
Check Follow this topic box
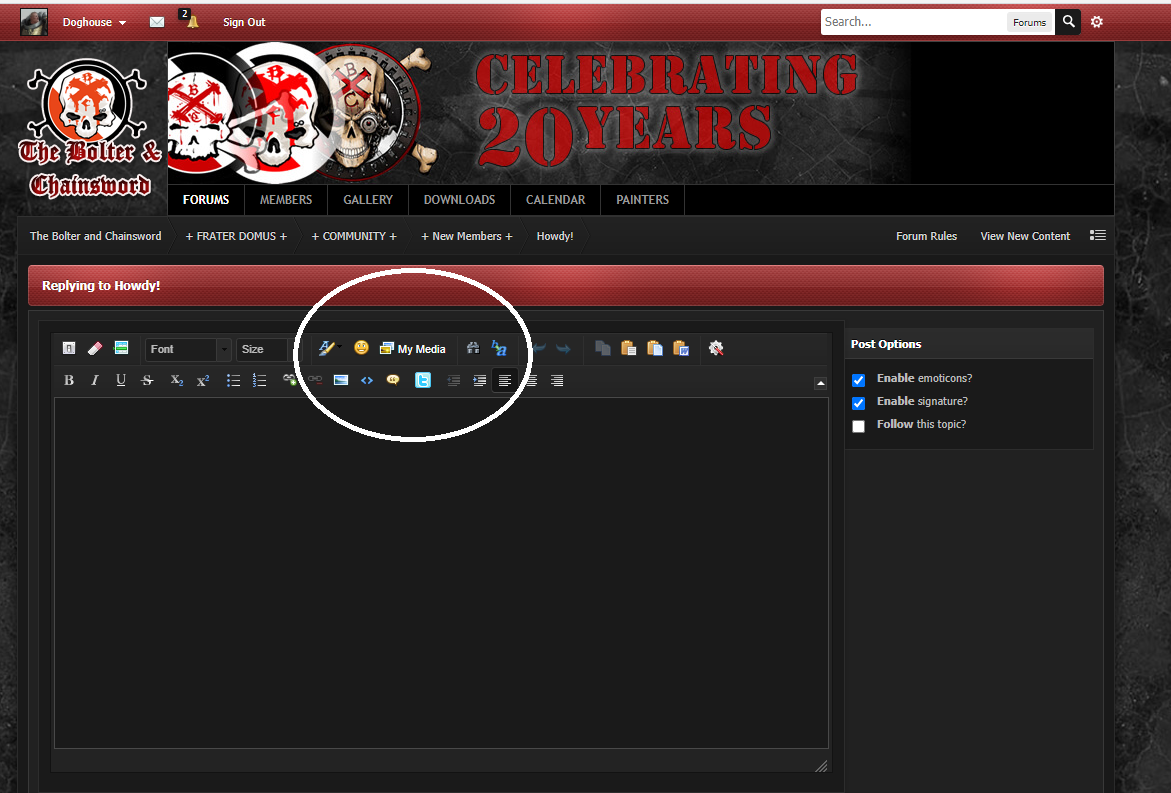(x=858, y=426)
